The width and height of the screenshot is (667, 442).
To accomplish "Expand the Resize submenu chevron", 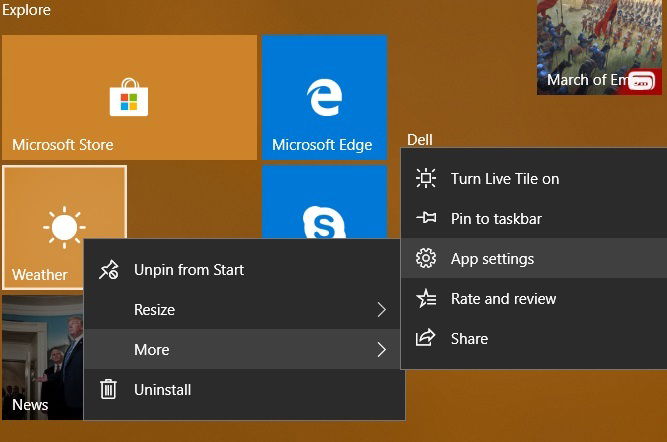I will (x=382, y=309).
